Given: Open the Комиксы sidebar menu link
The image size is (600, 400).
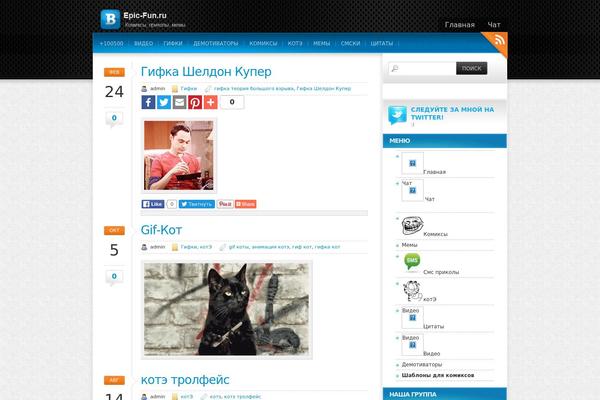Looking at the screenshot, I should click(x=435, y=234).
